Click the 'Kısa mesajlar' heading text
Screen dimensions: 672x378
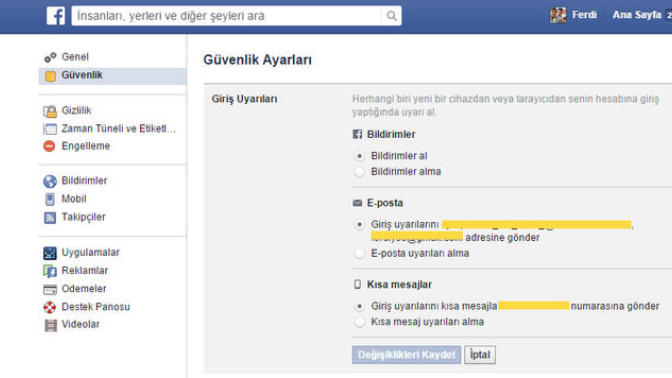click(399, 285)
